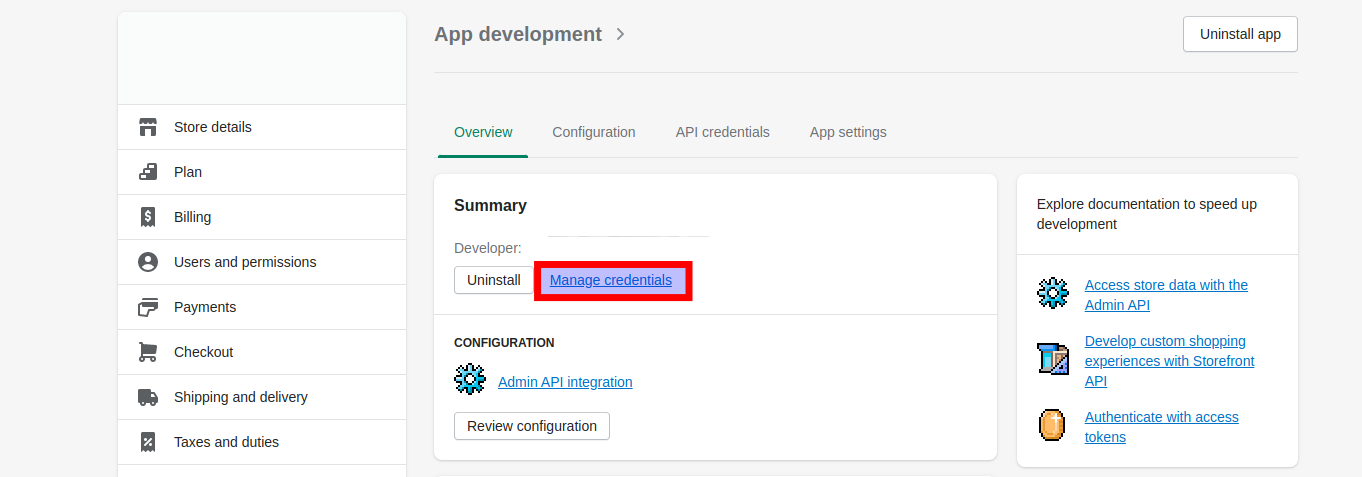Go to the App settings tab

(x=848, y=132)
